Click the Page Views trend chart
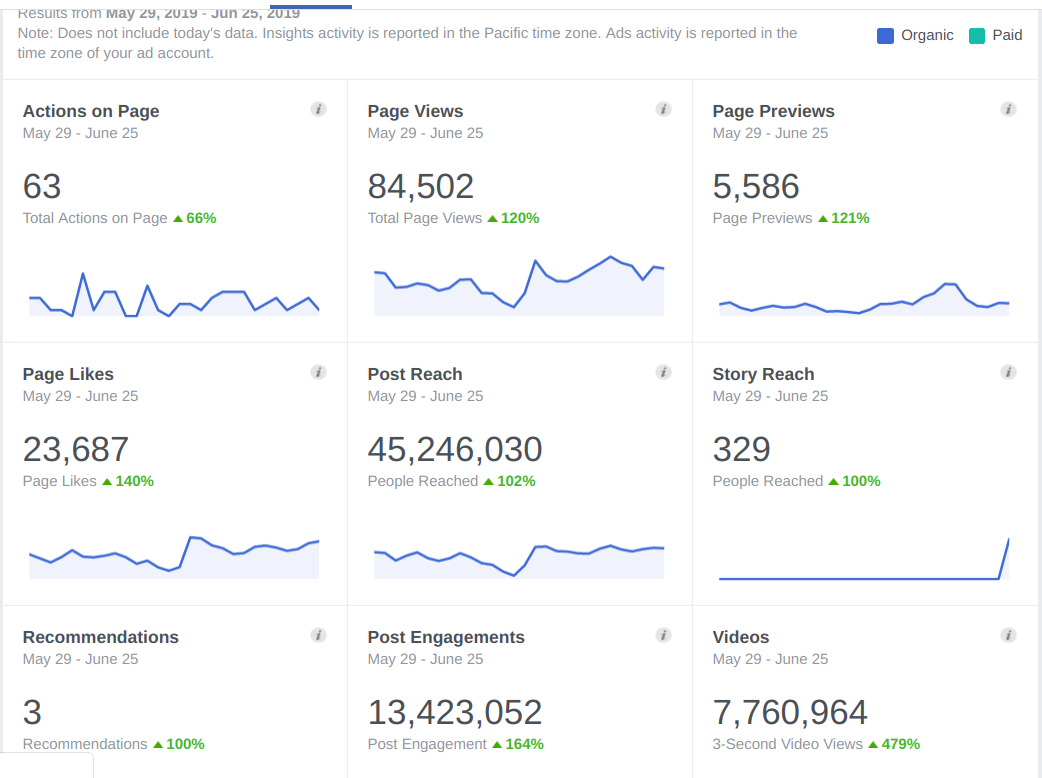Screen dimensions: 1042x778 click(x=519, y=286)
